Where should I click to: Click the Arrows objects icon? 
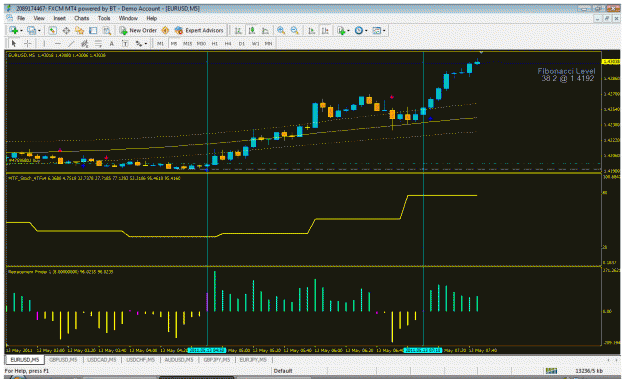point(138,43)
